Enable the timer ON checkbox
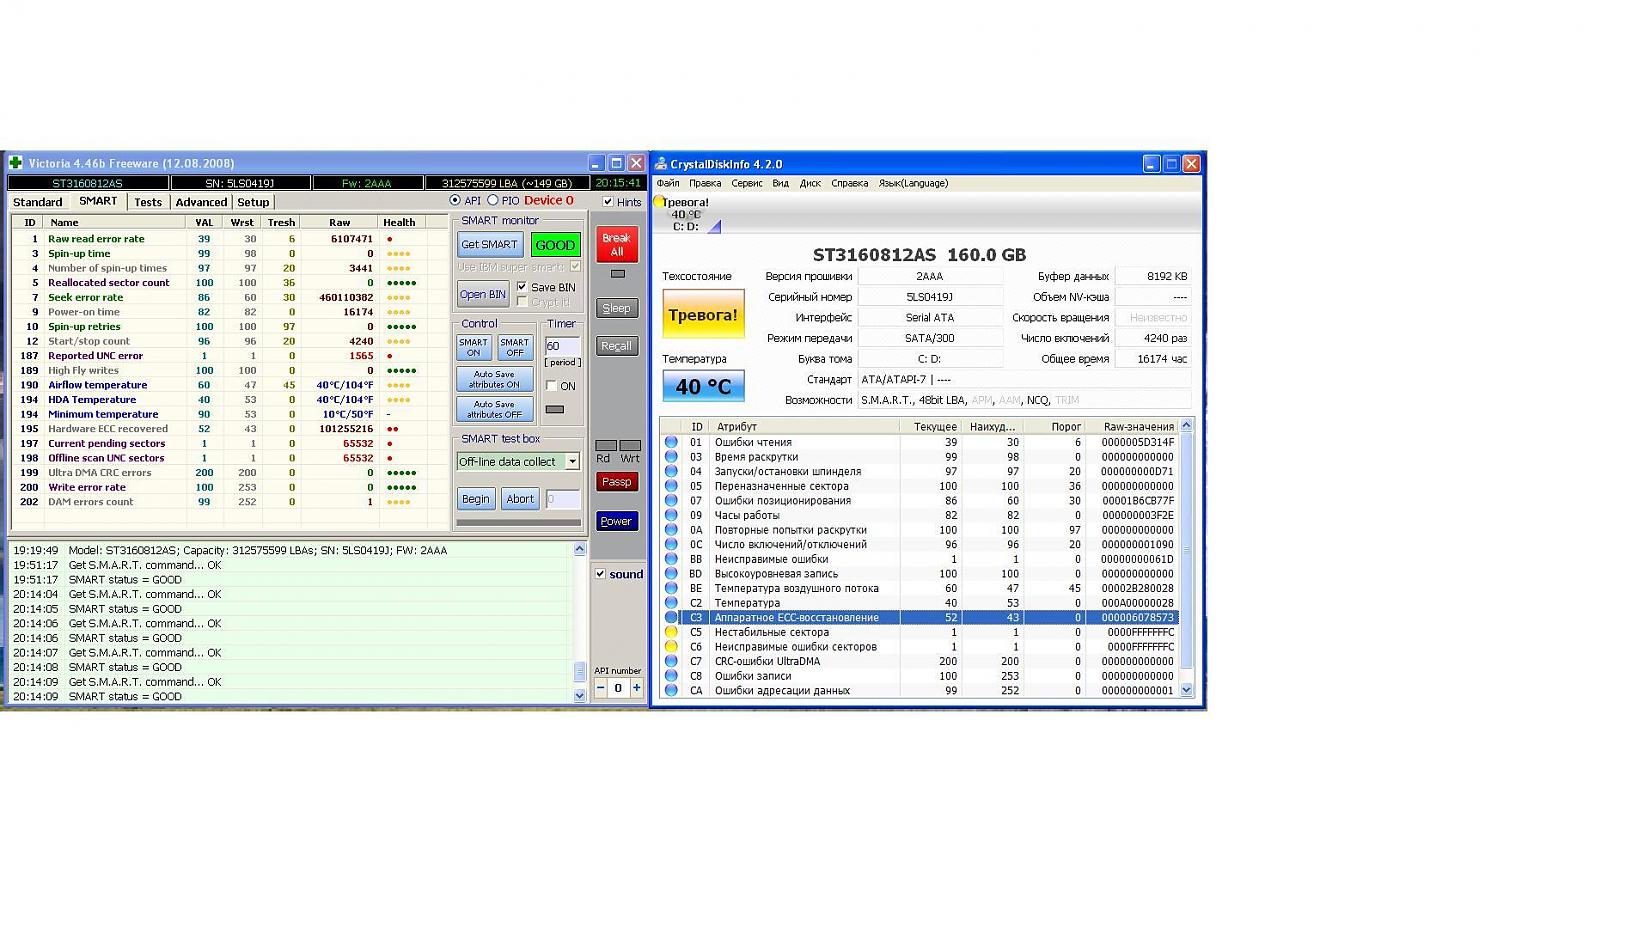 coord(551,386)
